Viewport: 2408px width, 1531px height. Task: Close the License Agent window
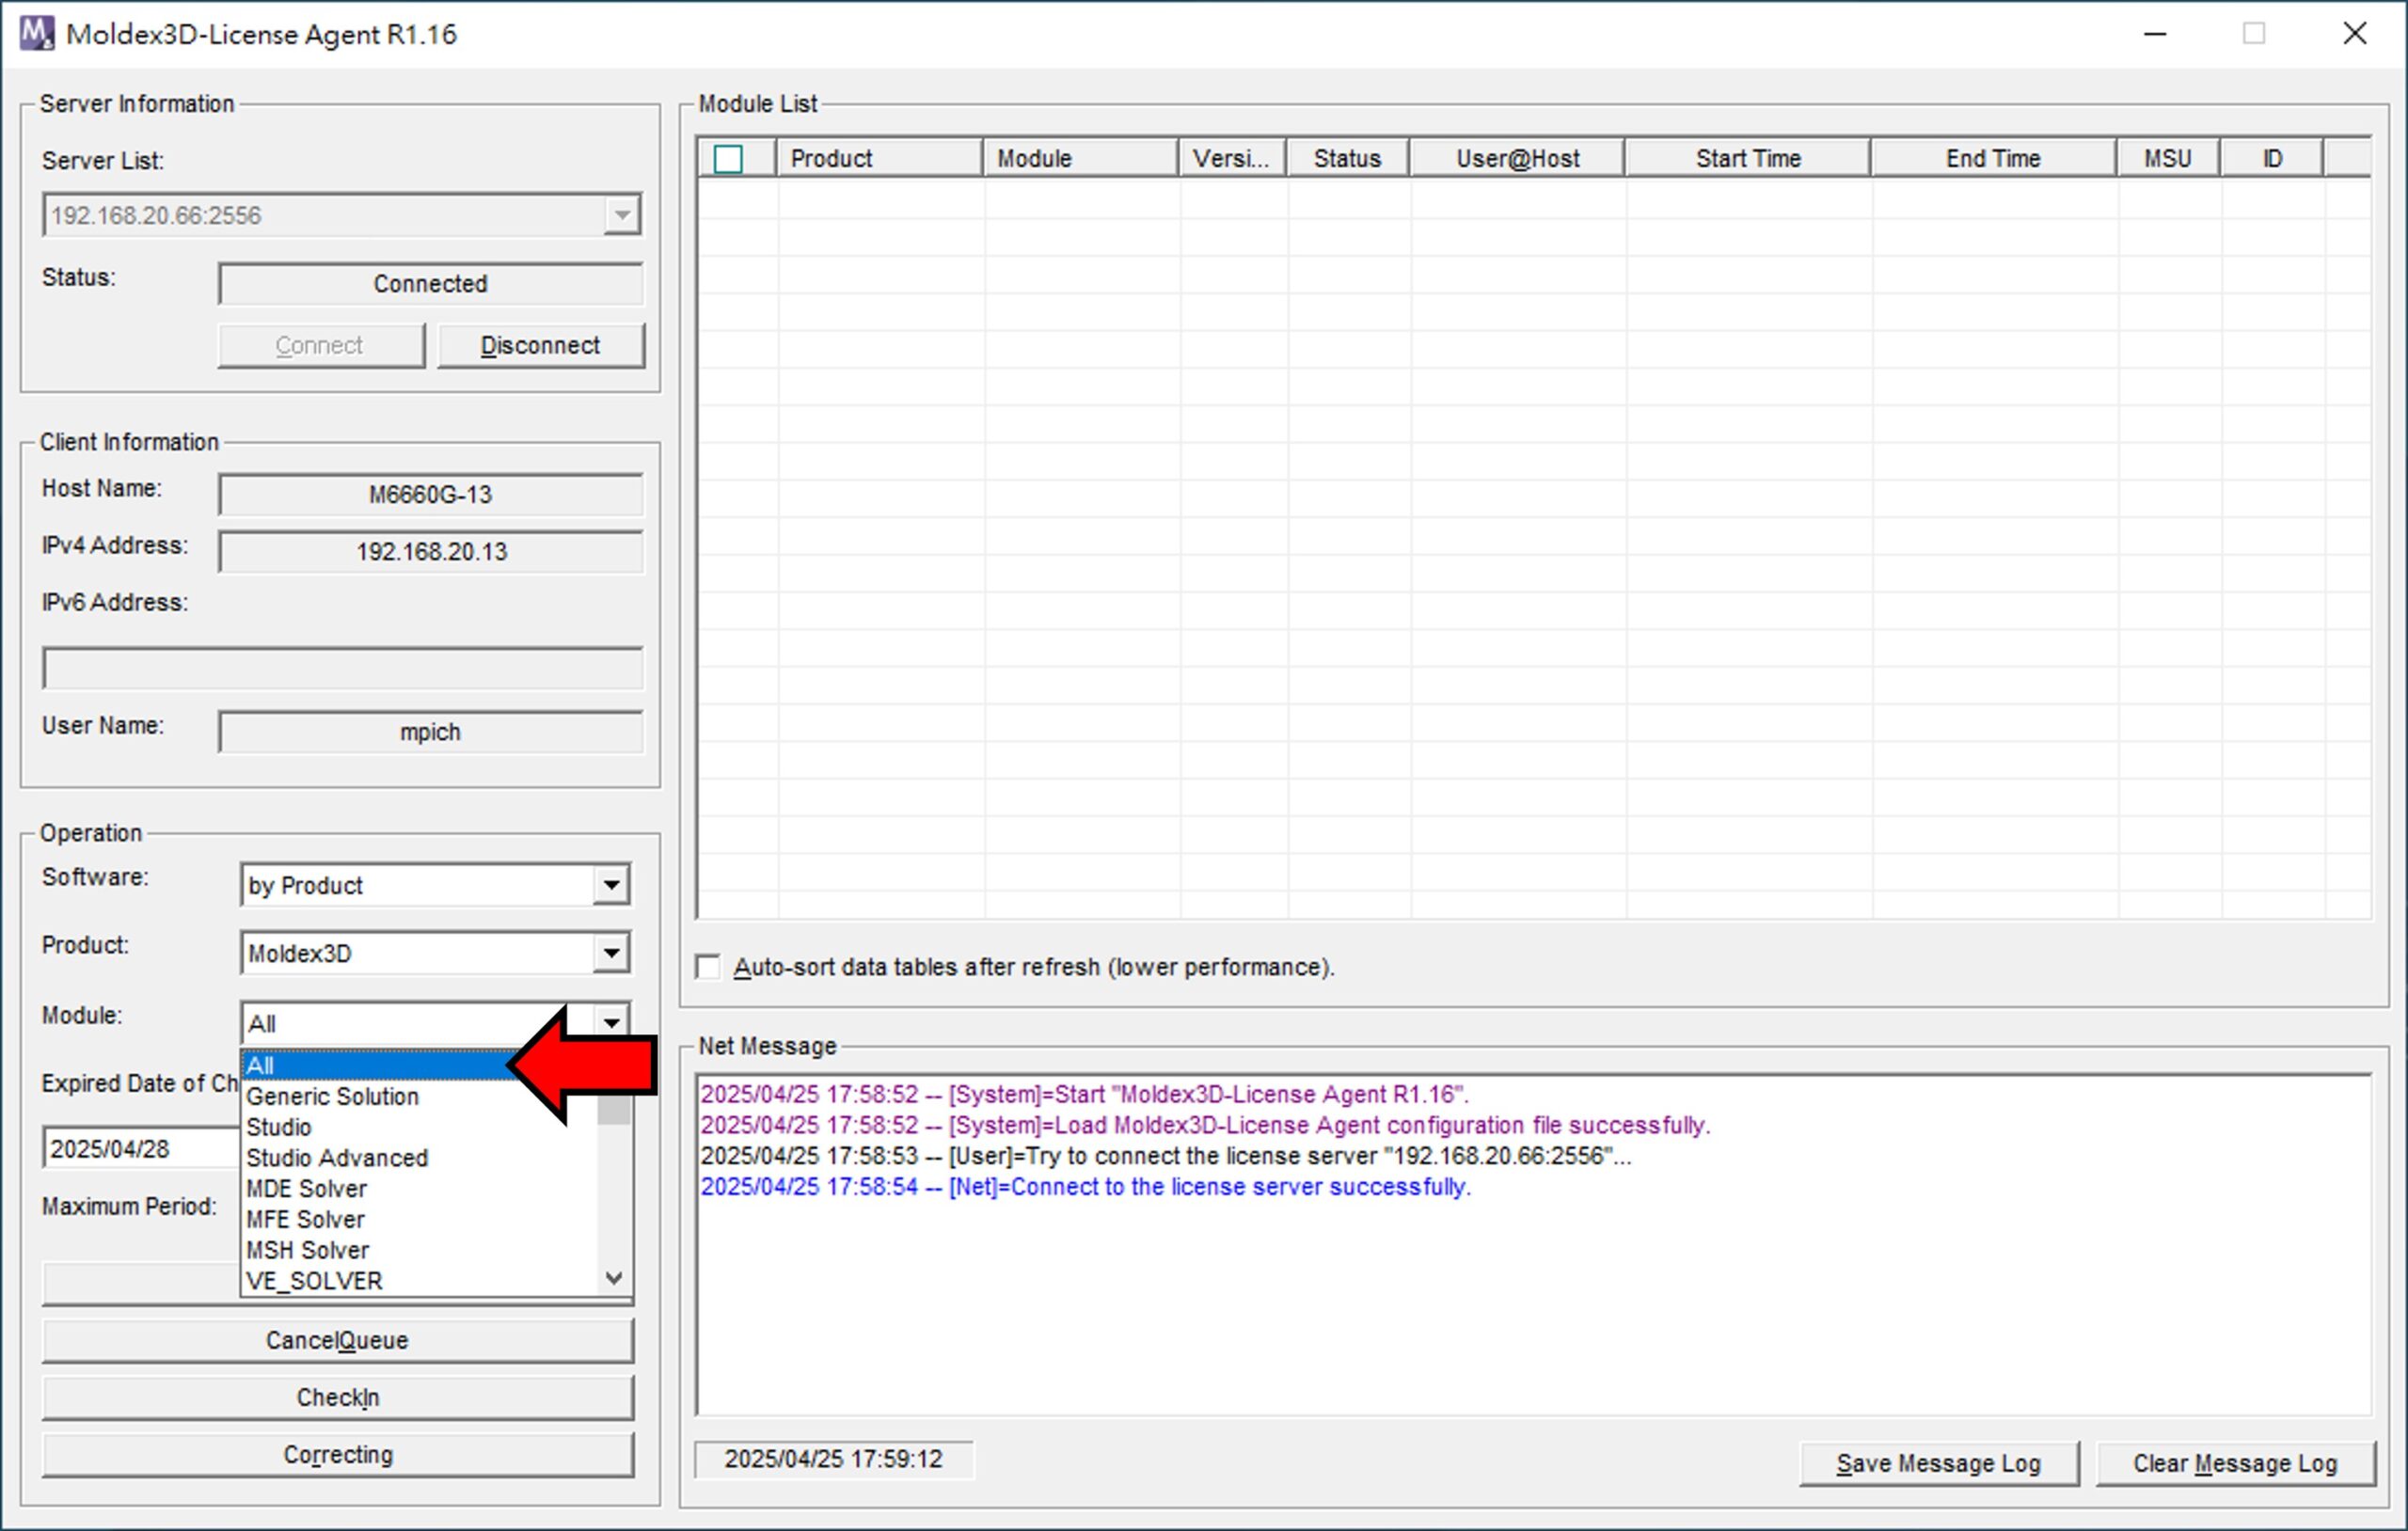(2355, 34)
